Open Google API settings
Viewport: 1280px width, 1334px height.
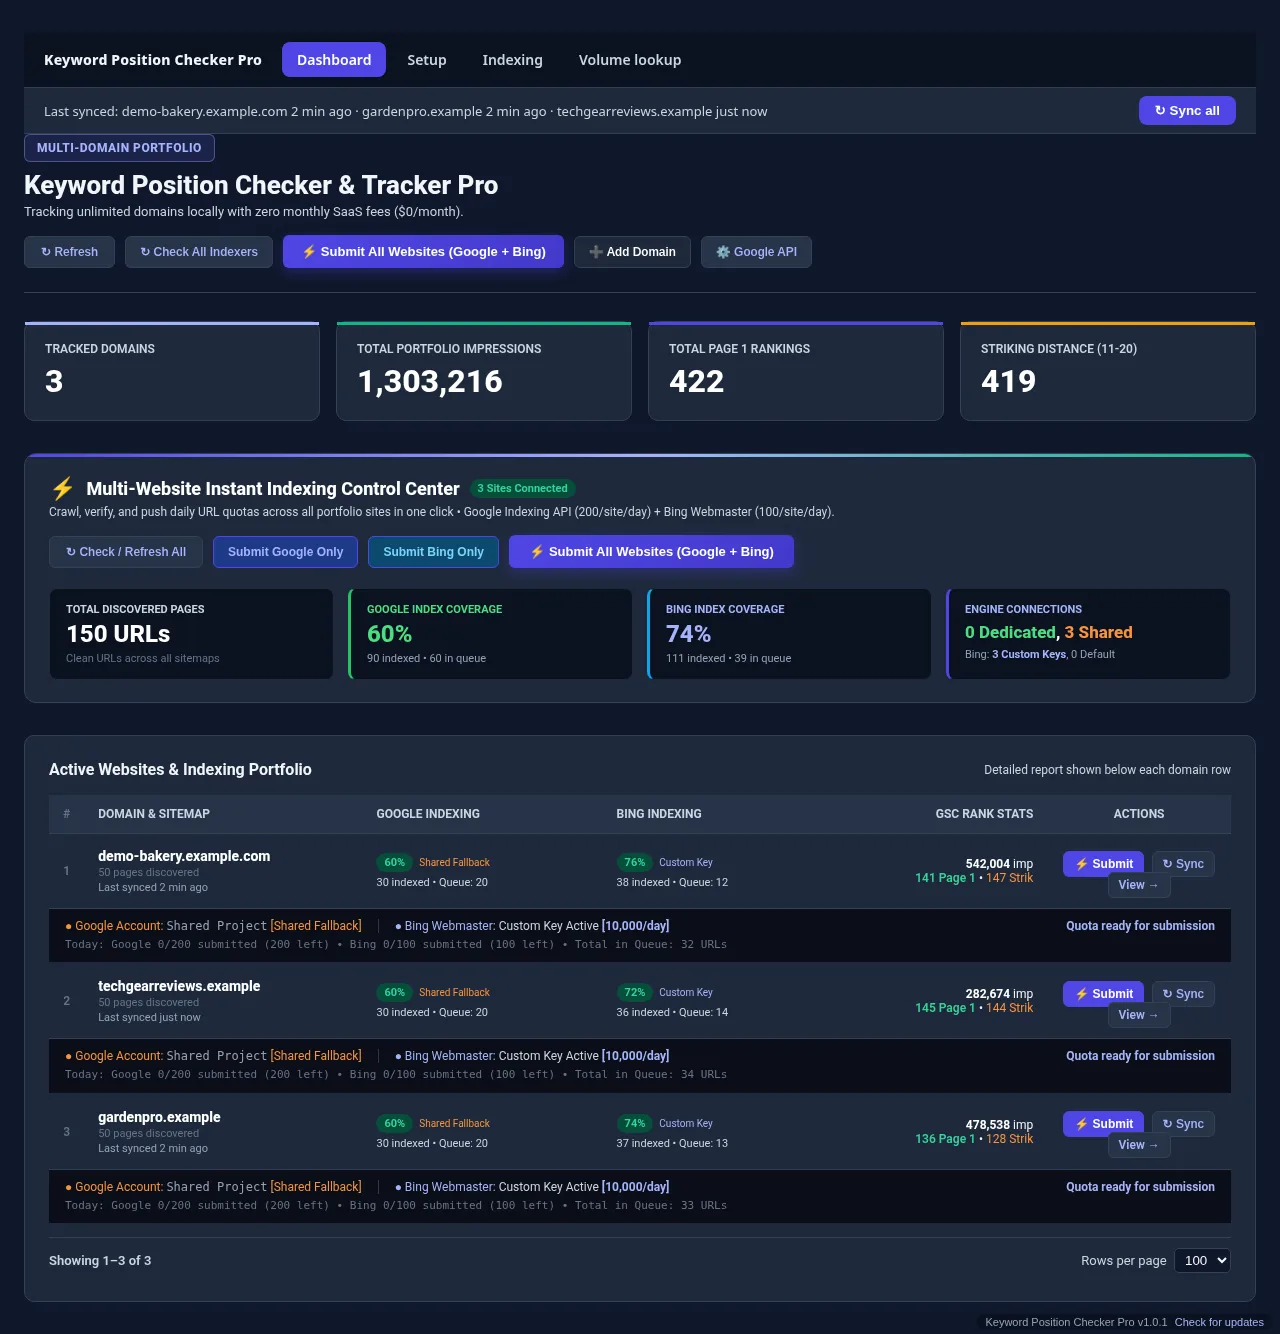(756, 252)
